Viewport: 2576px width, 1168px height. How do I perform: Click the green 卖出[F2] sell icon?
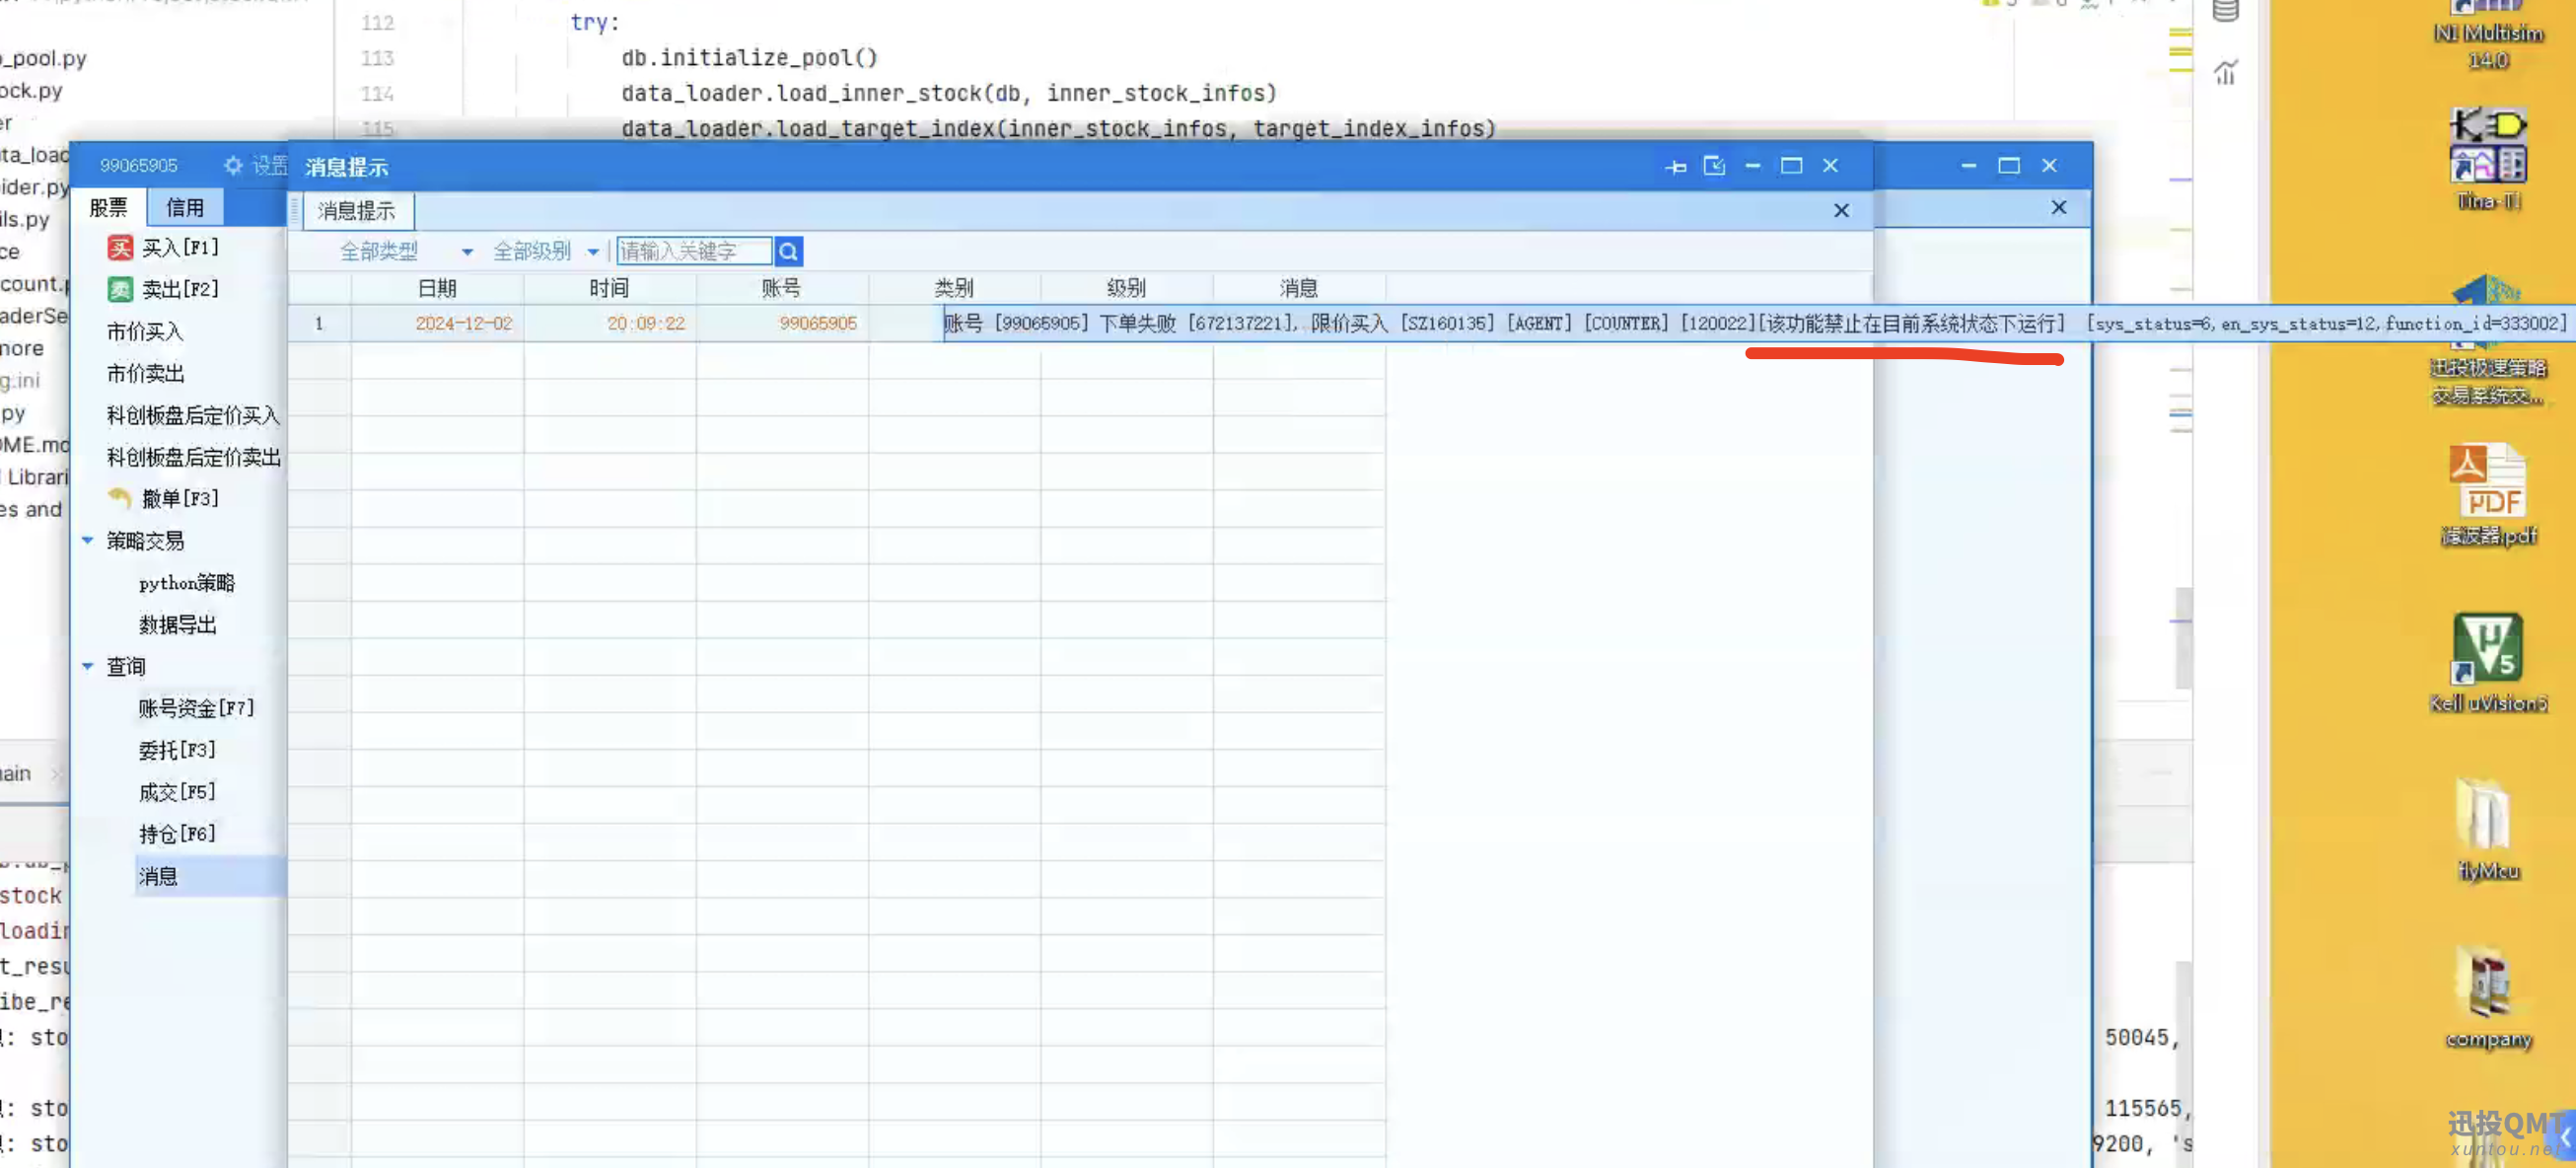pyautogui.click(x=120, y=290)
